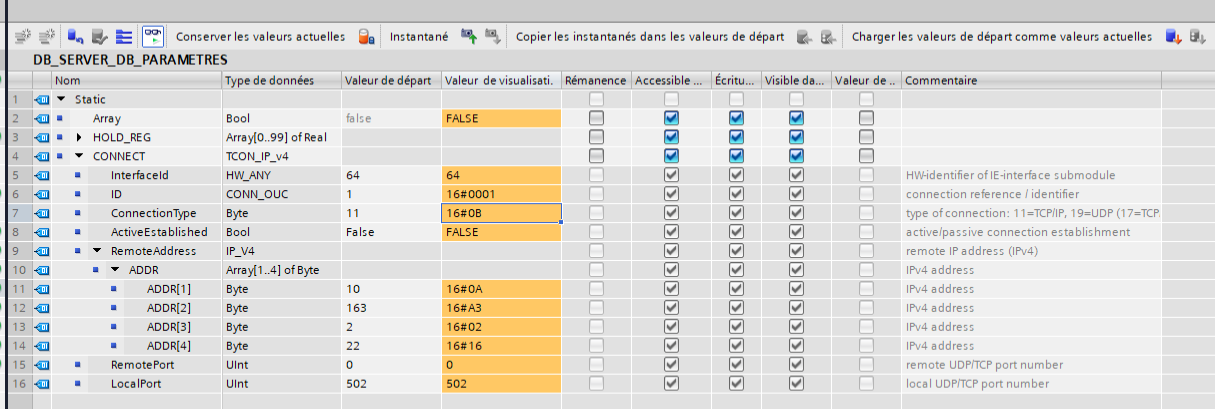Screen dimensions: 1215x409
Task: Expand the HOLD_REG array node
Action: click(80, 137)
